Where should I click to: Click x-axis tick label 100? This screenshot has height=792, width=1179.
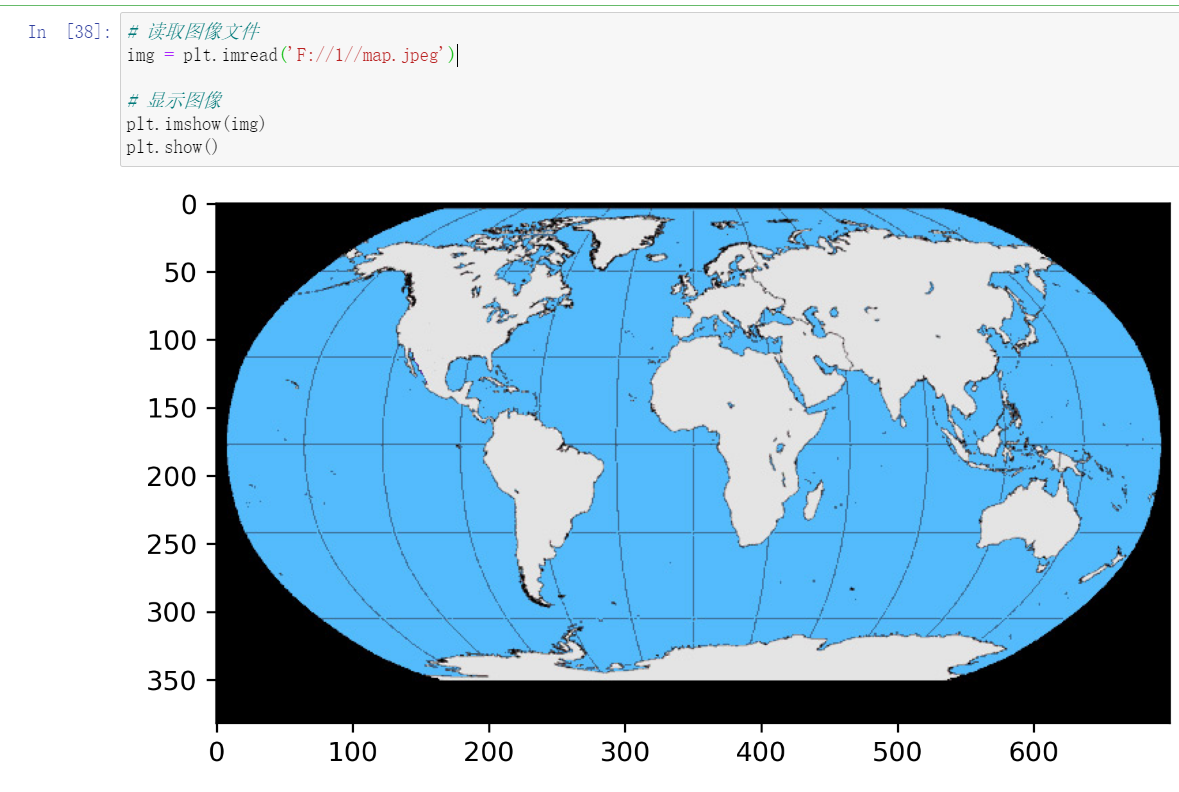tap(353, 751)
